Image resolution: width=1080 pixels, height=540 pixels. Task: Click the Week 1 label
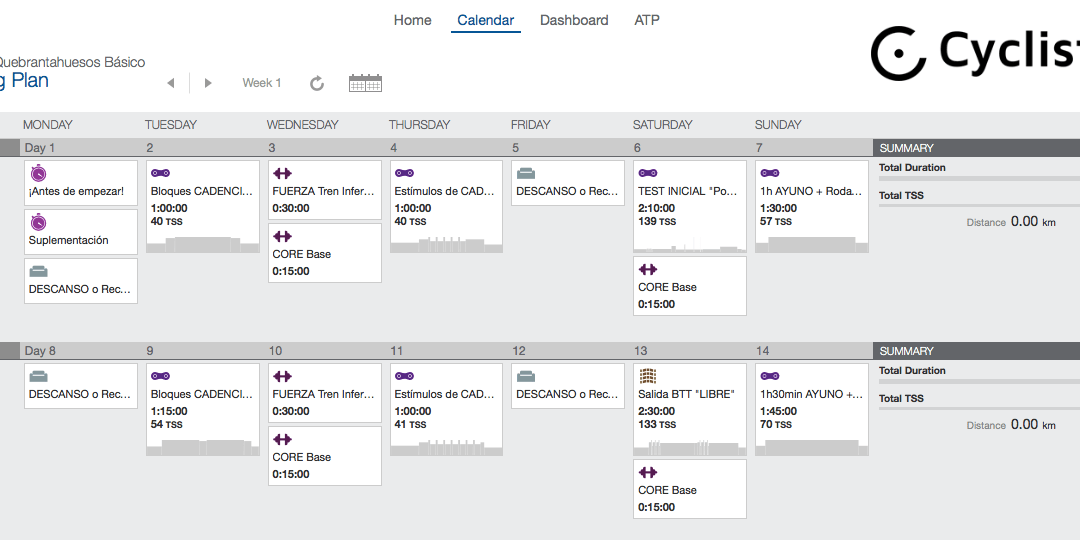point(262,83)
